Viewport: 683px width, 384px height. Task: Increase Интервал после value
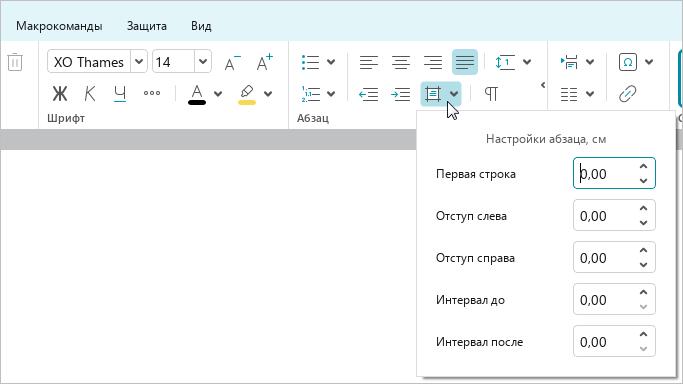[x=643, y=334]
